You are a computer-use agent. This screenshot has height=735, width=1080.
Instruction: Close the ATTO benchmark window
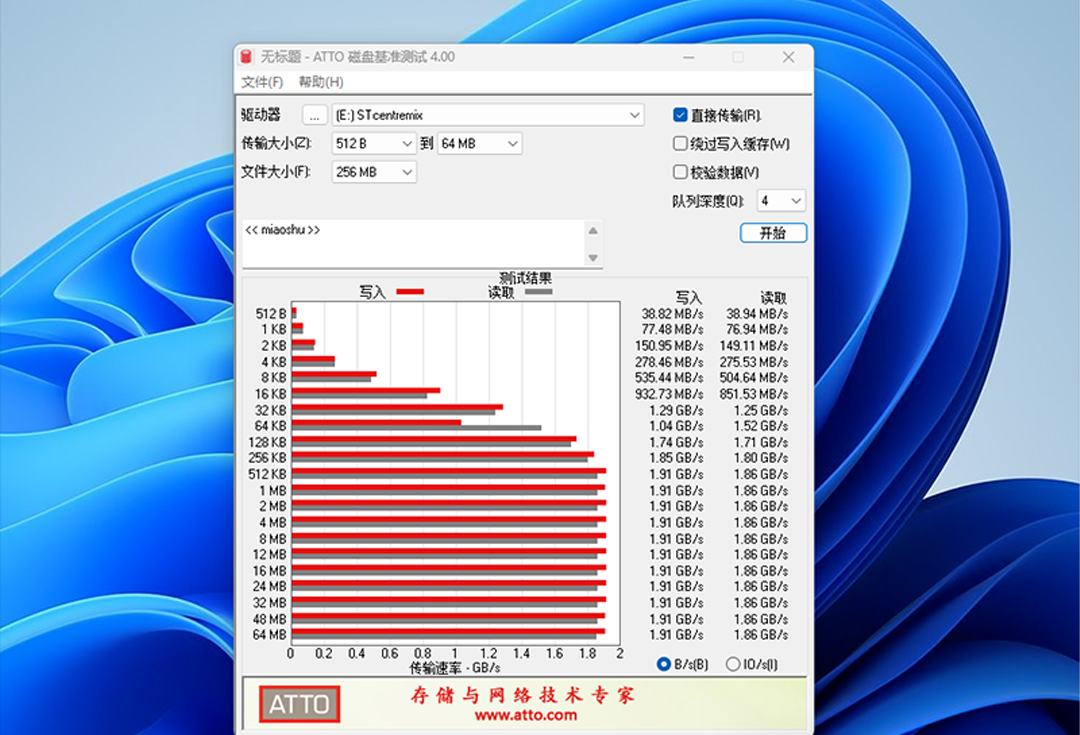788,57
